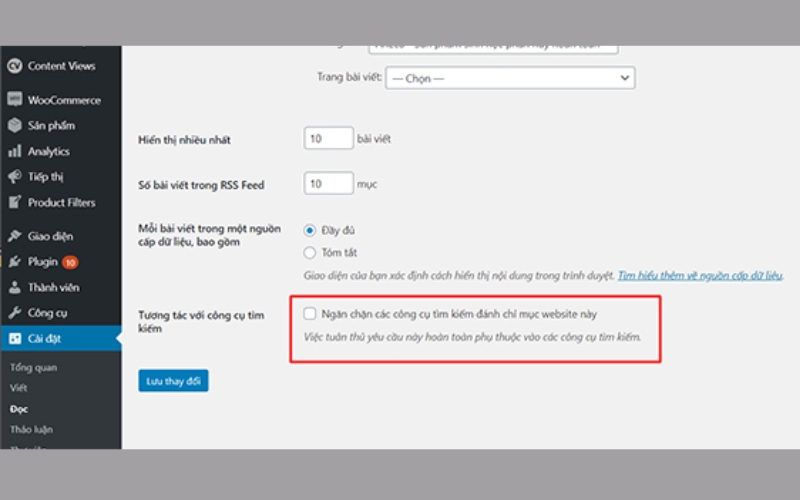Click the Content Views sidebar icon
Viewport: 800px width, 500px height.
point(14,66)
